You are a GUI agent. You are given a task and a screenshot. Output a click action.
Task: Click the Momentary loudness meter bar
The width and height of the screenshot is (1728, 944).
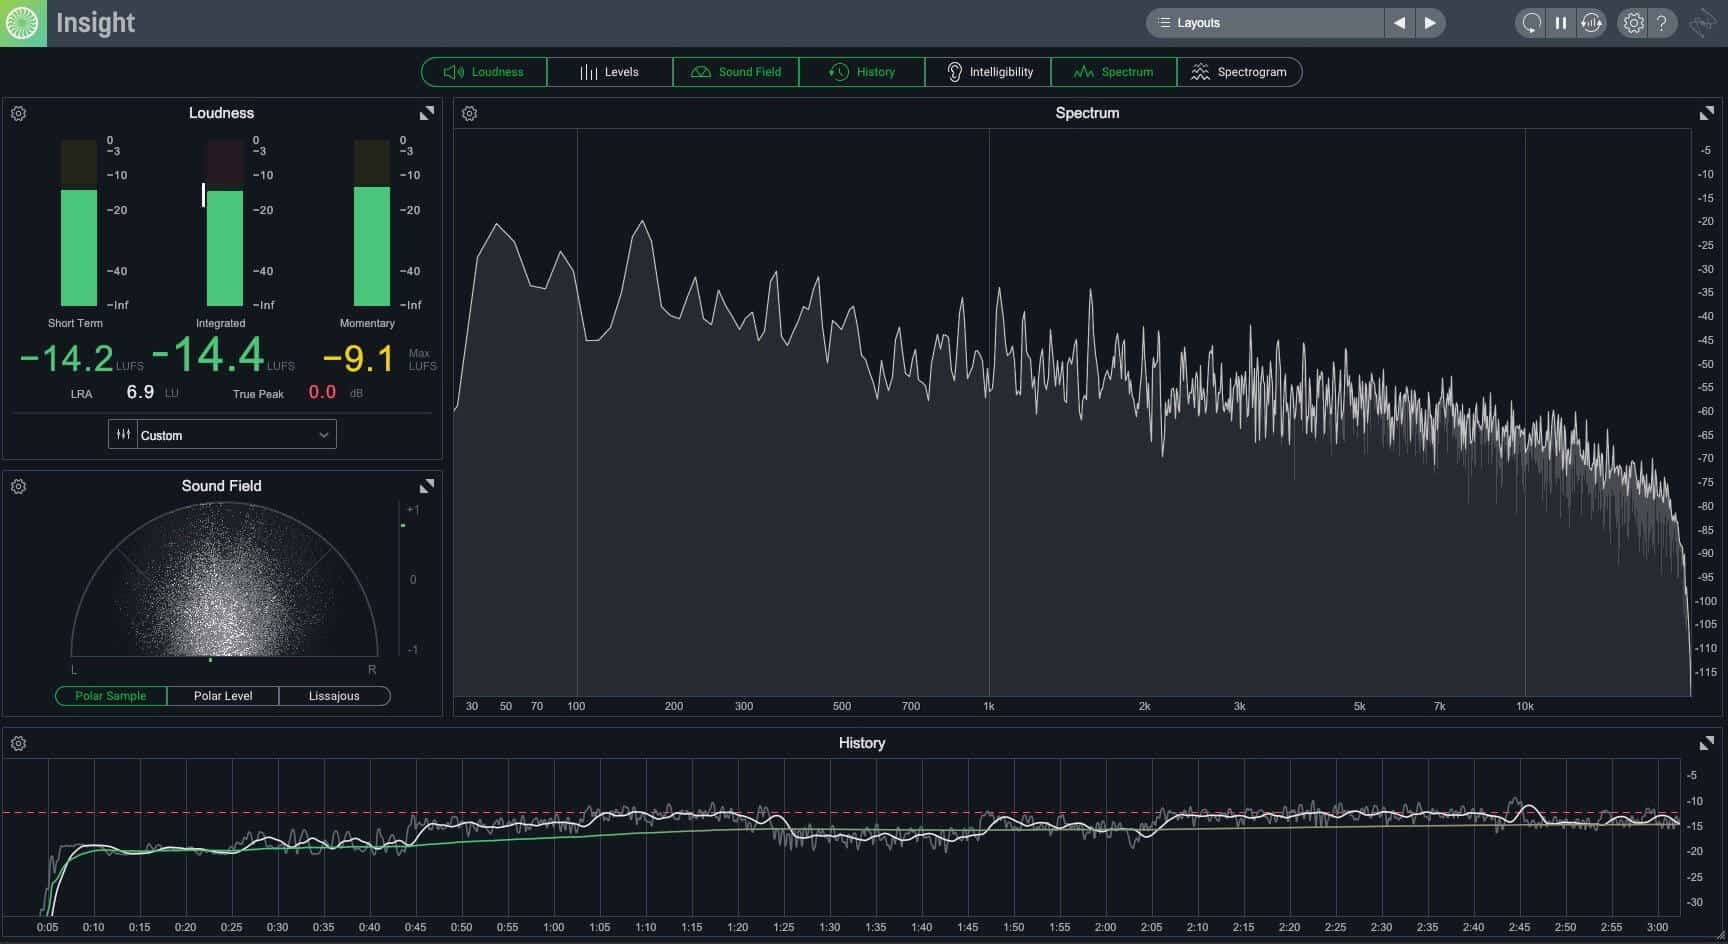coord(372,223)
